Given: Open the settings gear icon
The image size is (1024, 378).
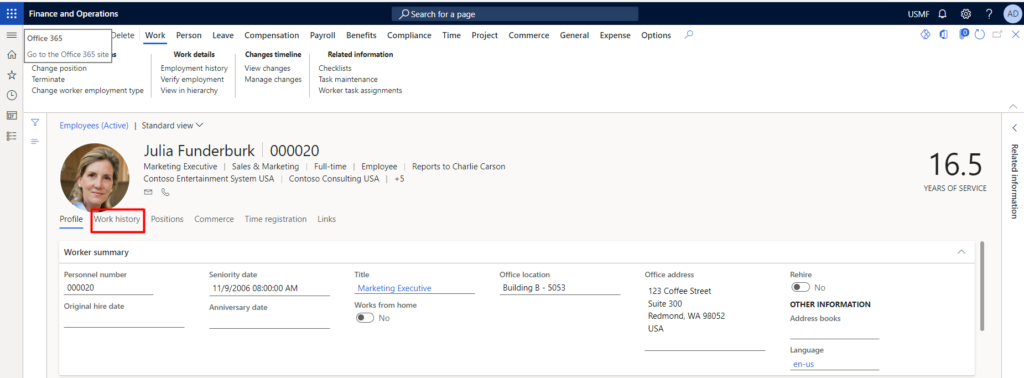Looking at the screenshot, I should pyautogui.click(x=966, y=14).
